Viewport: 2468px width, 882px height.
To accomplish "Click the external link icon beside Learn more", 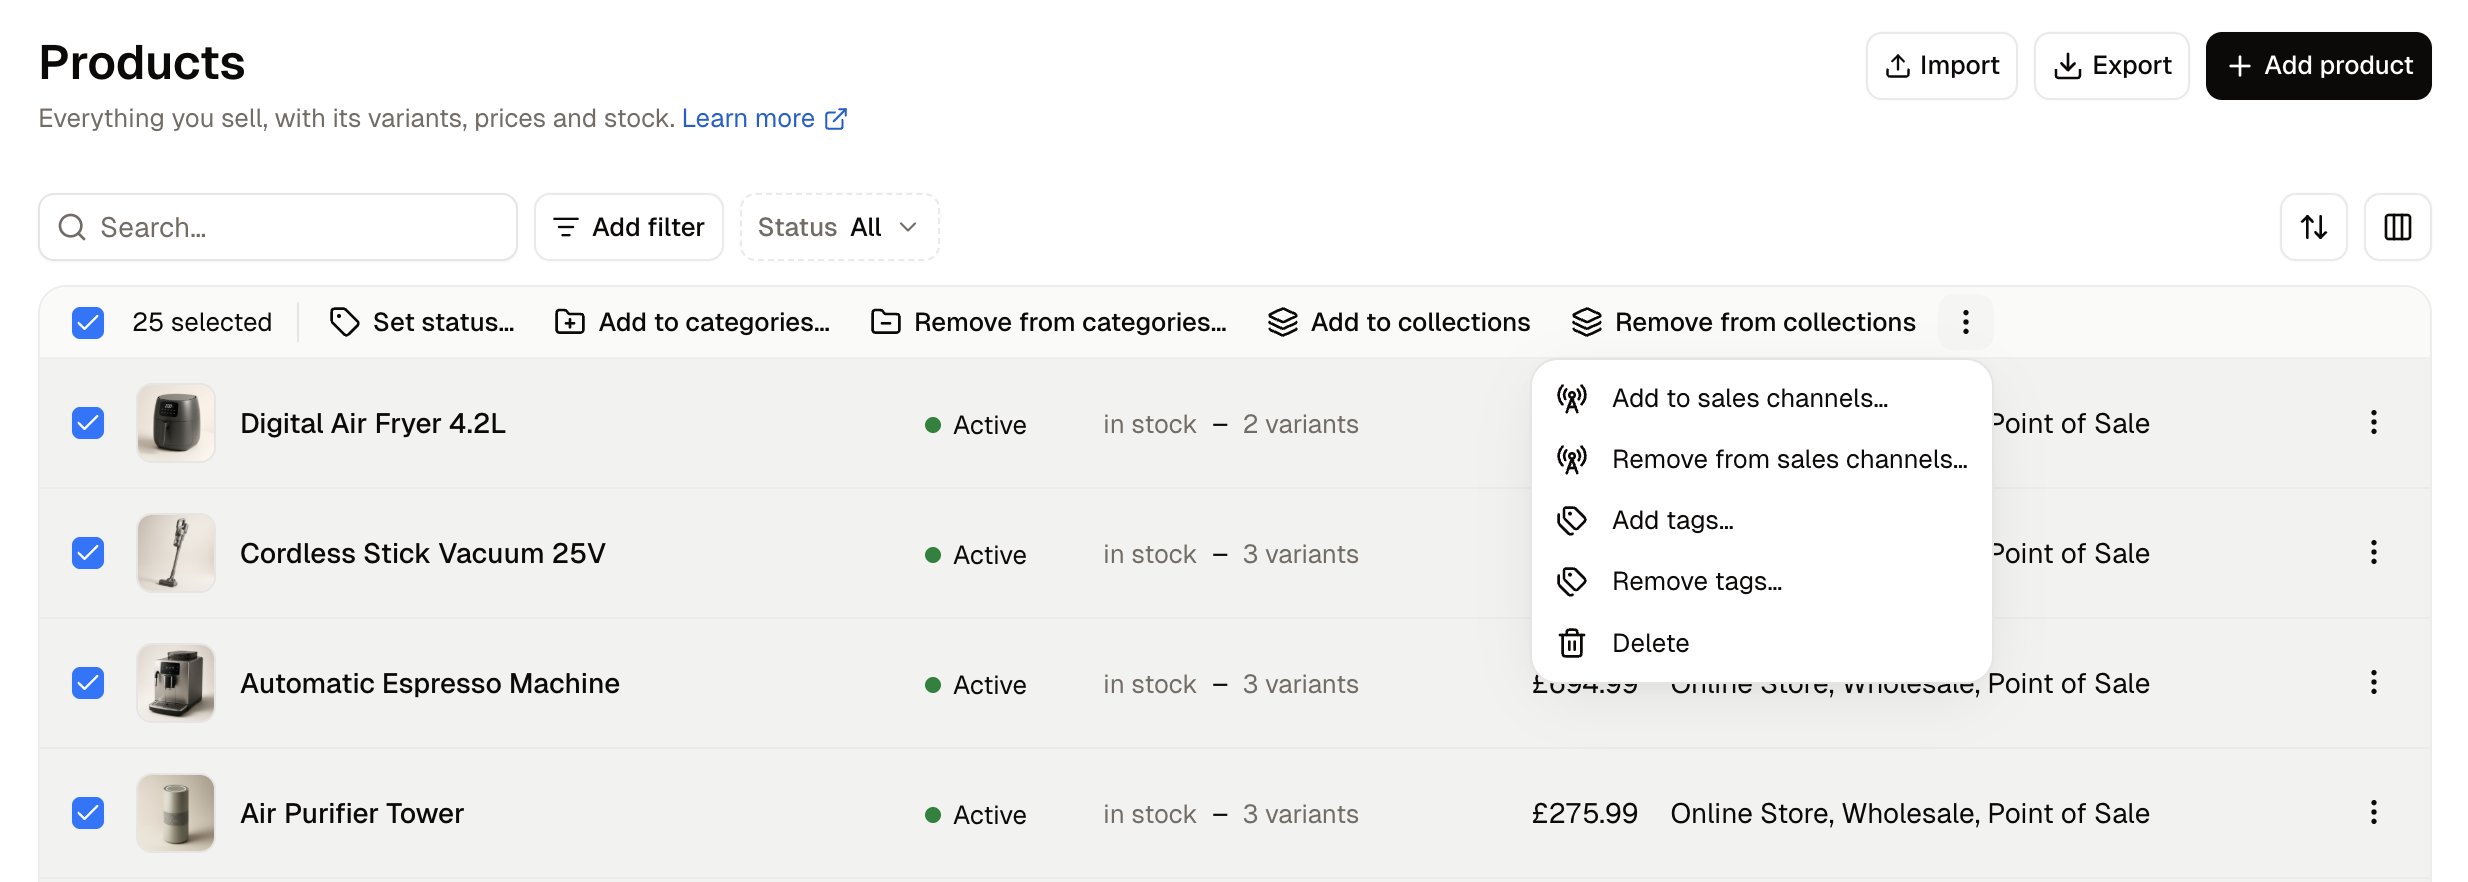I will (836, 119).
